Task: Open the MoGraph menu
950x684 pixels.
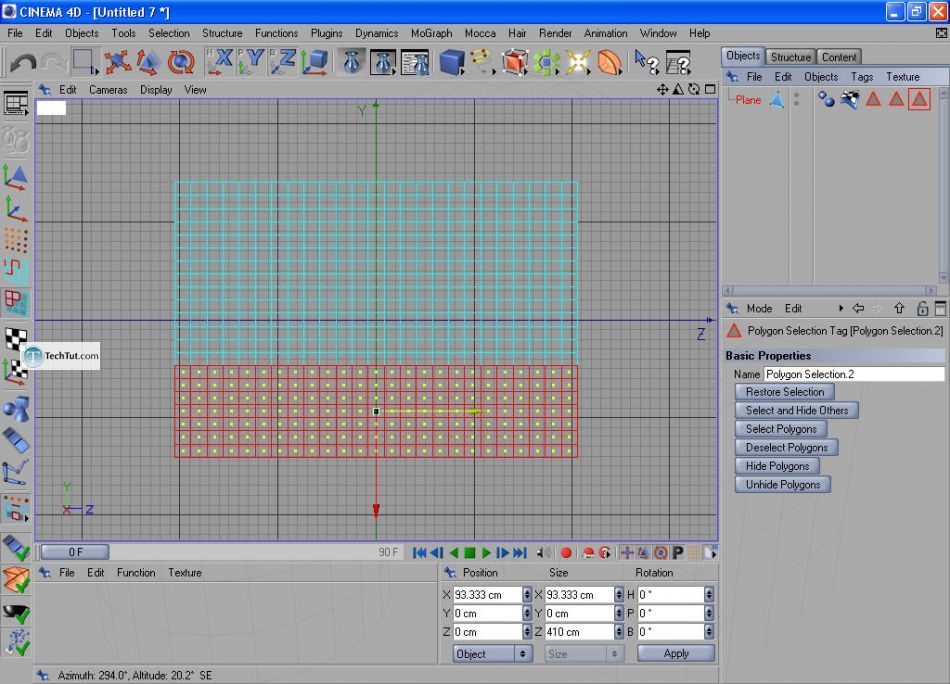Action: click(x=431, y=33)
